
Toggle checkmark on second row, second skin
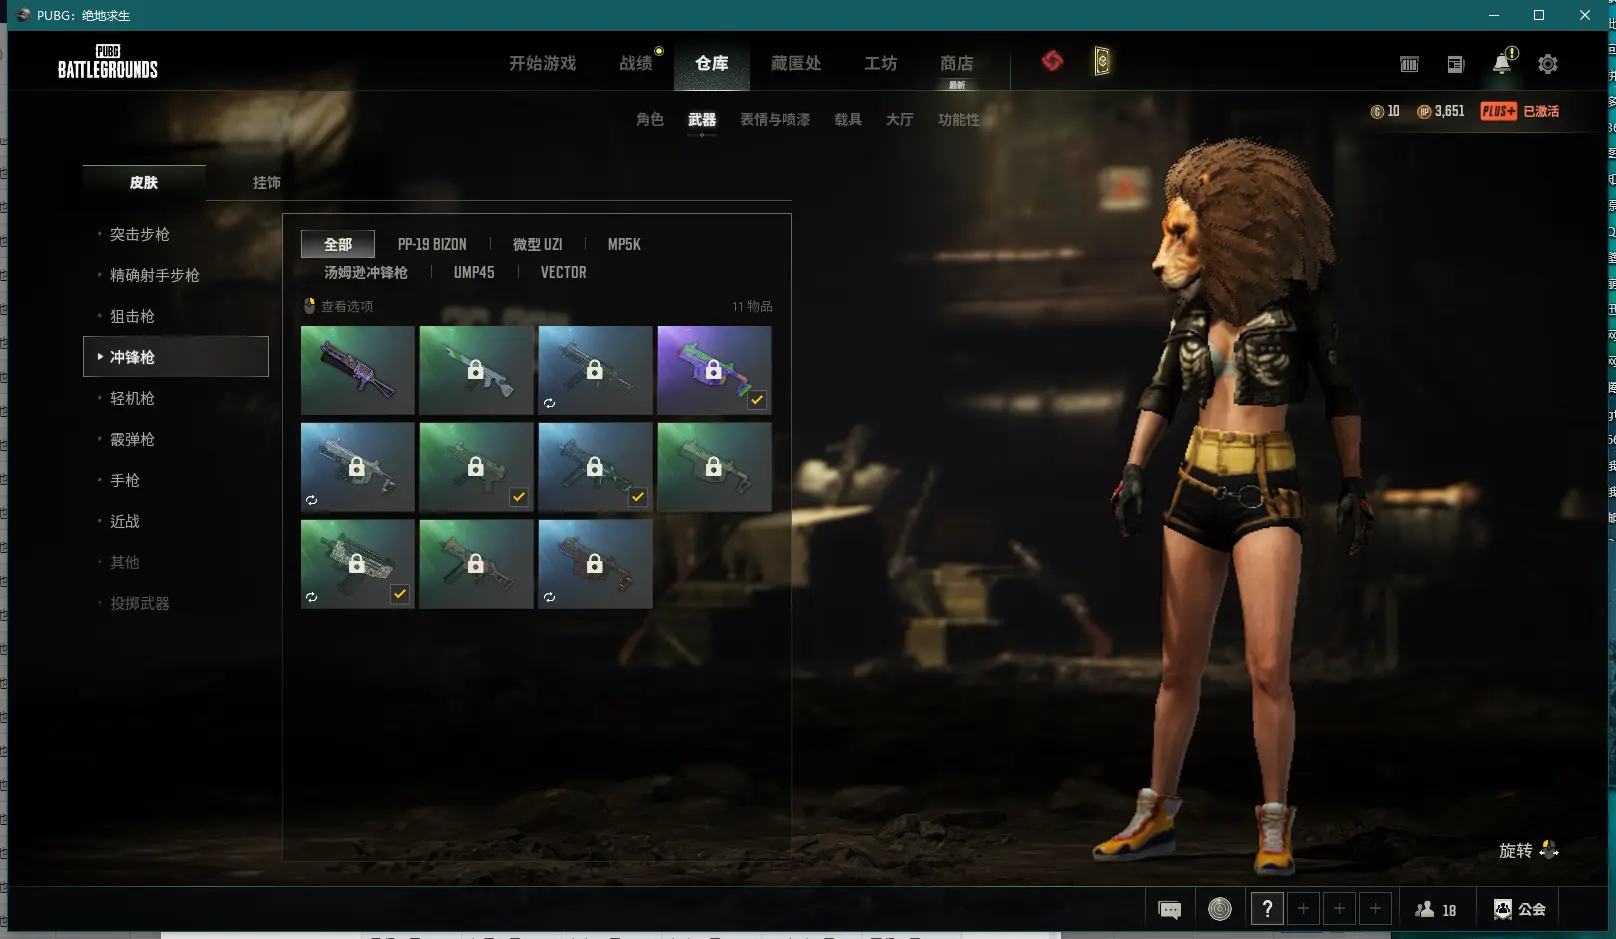coord(519,497)
